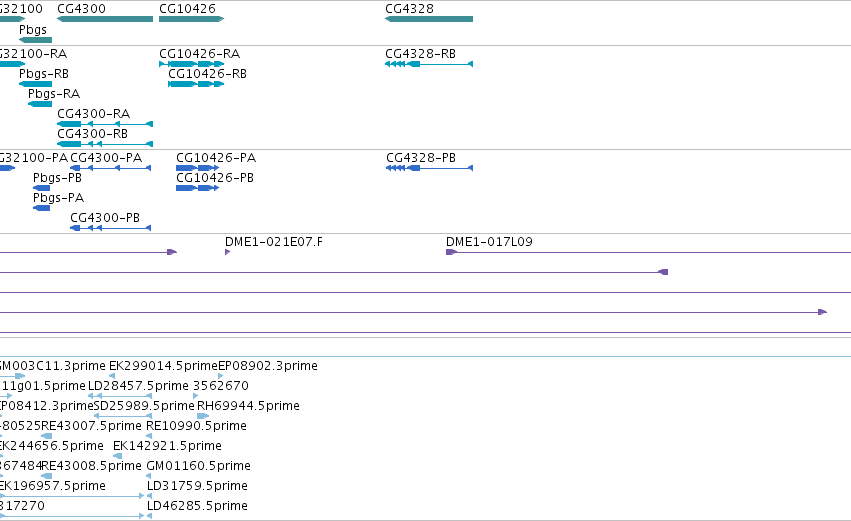
Task: Select the Pbgs-RA transcript
Action: (40, 104)
